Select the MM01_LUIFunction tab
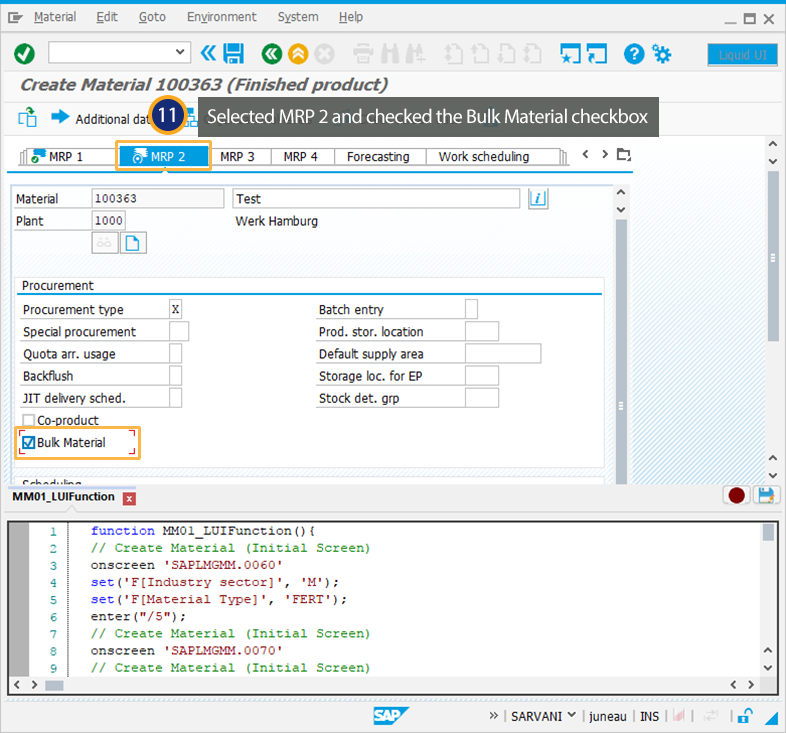The image size is (786, 733). tap(63, 497)
